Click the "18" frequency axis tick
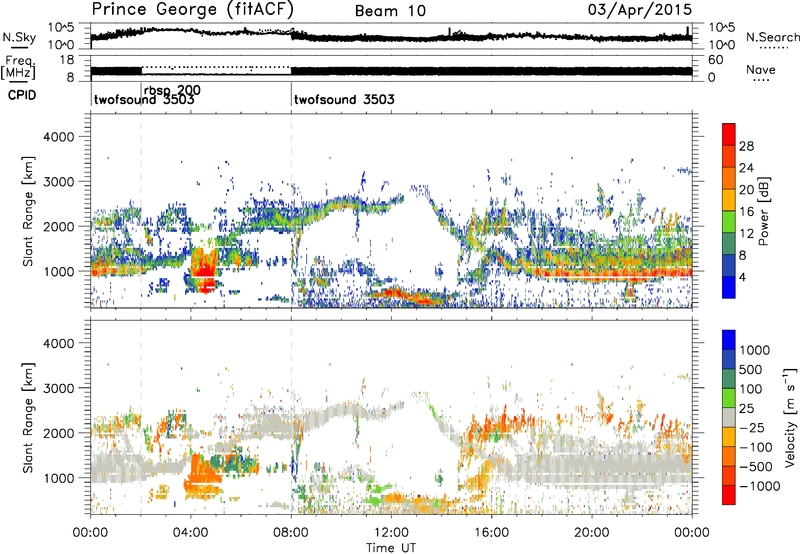Image resolution: width=800 pixels, height=554 pixels. [x=66, y=60]
